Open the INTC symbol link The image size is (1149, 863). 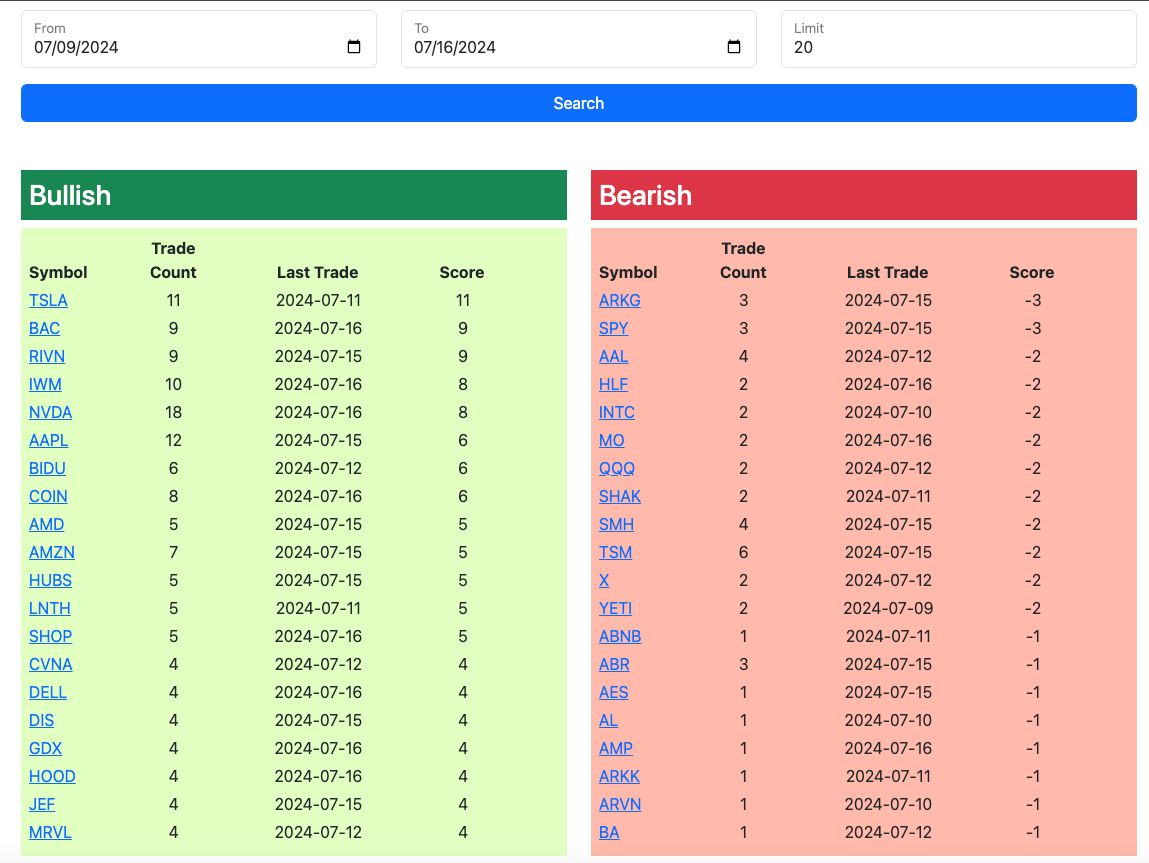(617, 412)
